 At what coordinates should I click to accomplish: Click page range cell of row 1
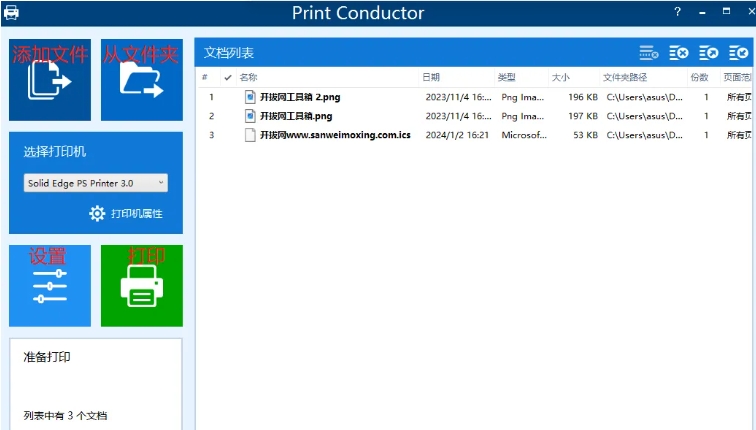click(x=739, y=97)
